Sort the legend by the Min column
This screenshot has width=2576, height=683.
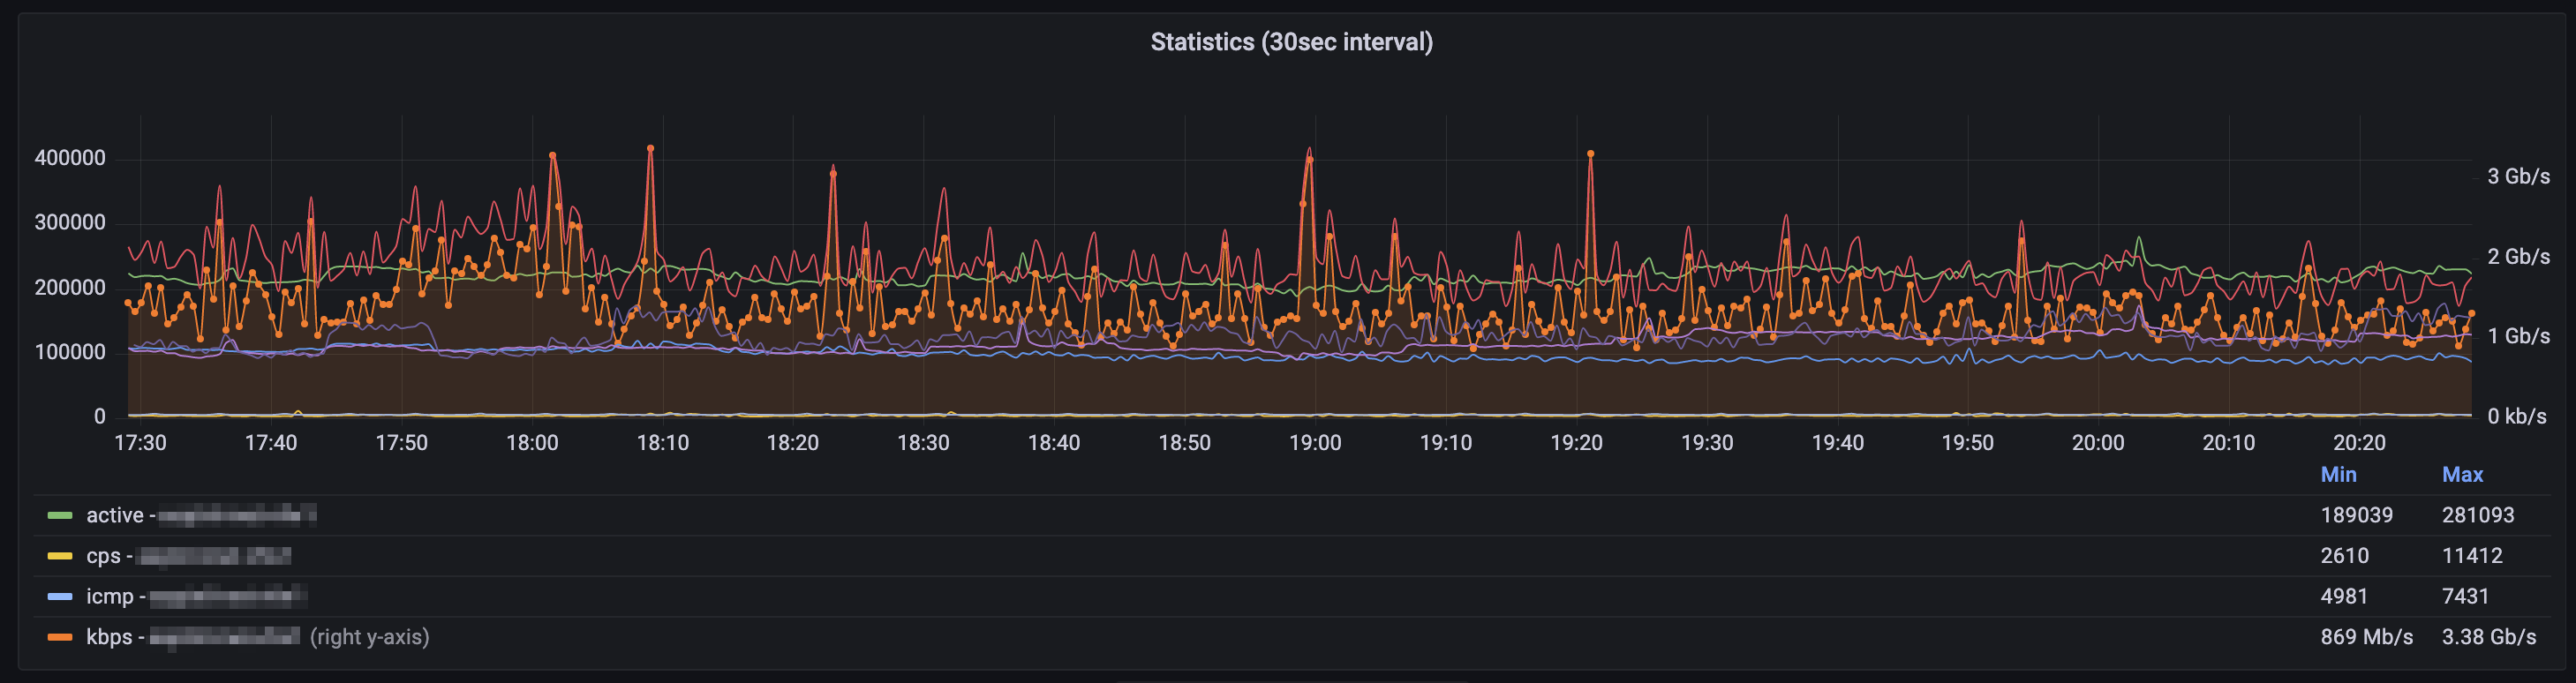(x=2338, y=475)
